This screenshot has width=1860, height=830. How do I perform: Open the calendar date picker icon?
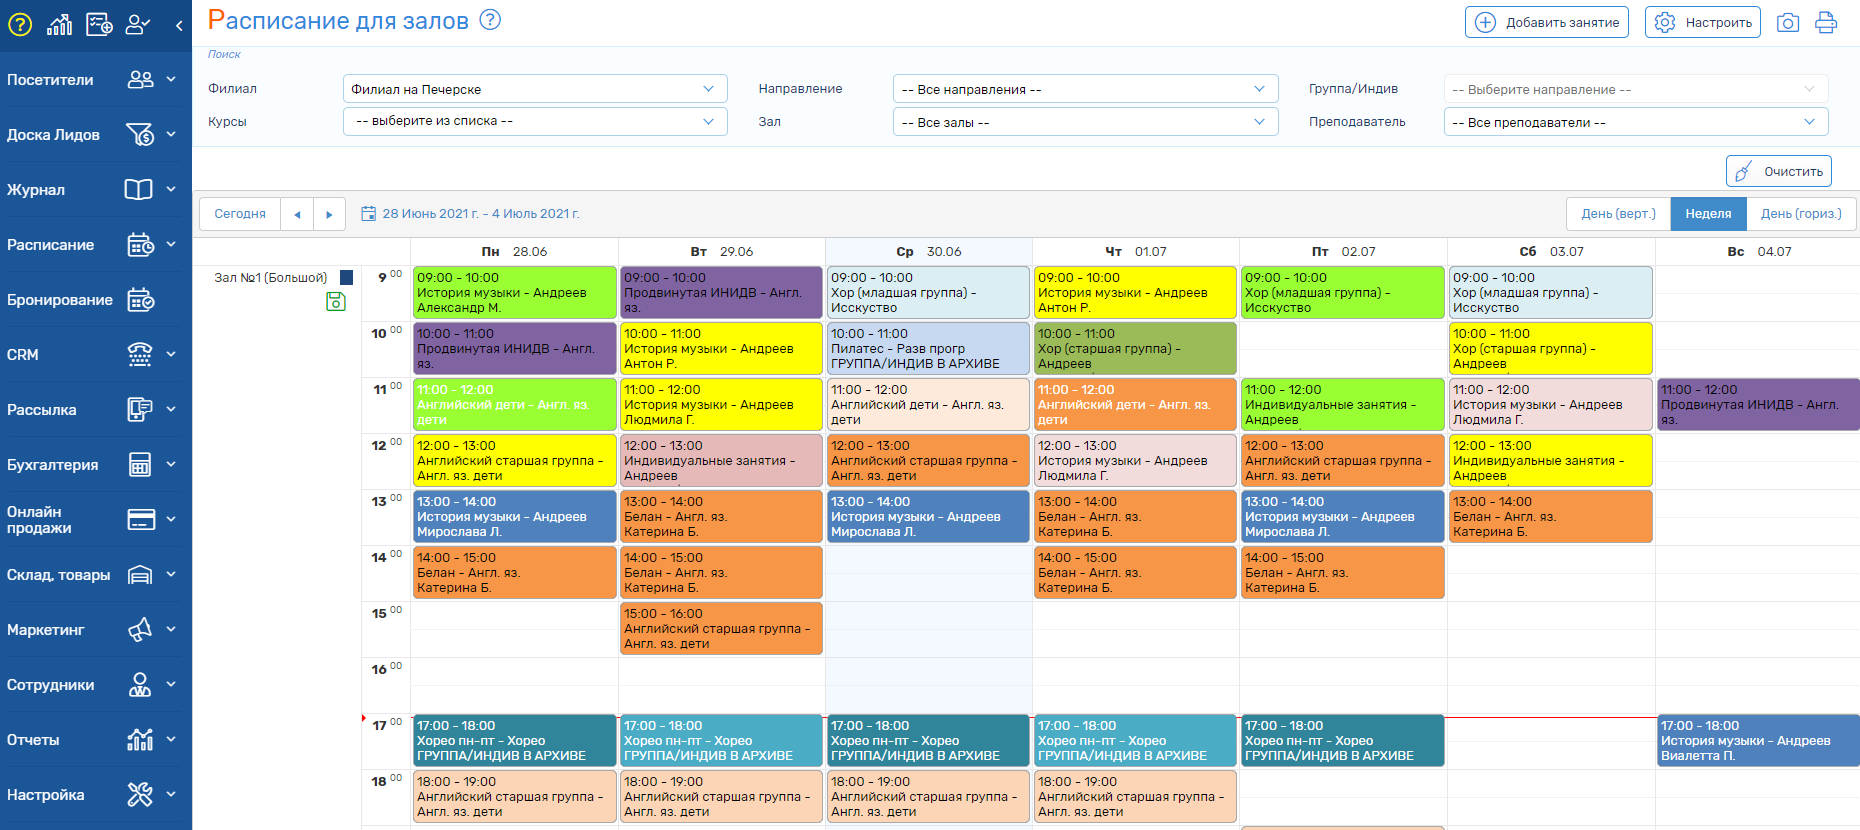tap(368, 214)
